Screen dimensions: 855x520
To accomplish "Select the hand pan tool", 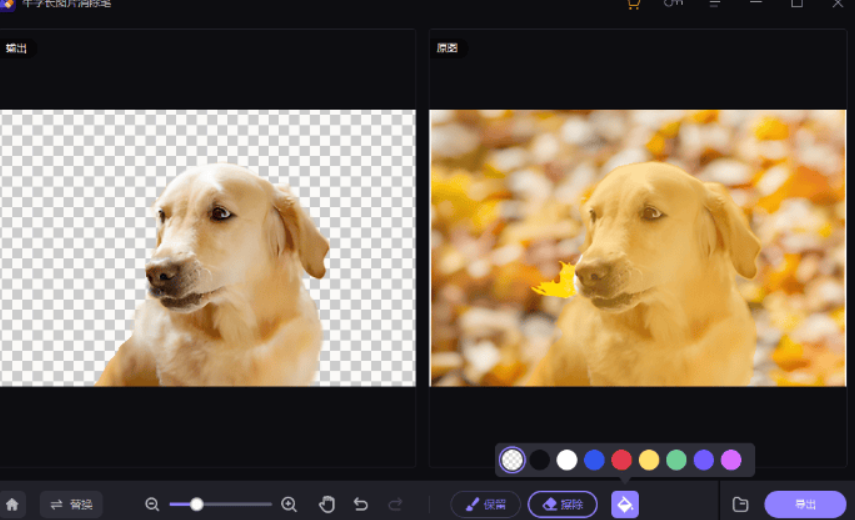I will coord(327,505).
